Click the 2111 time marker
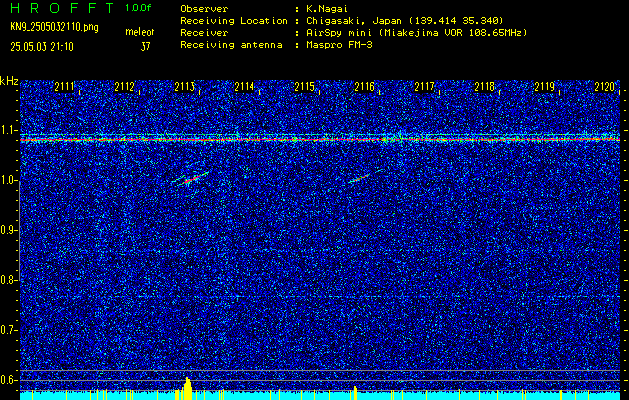Viewport: 629px width, 400px height. coord(64,87)
